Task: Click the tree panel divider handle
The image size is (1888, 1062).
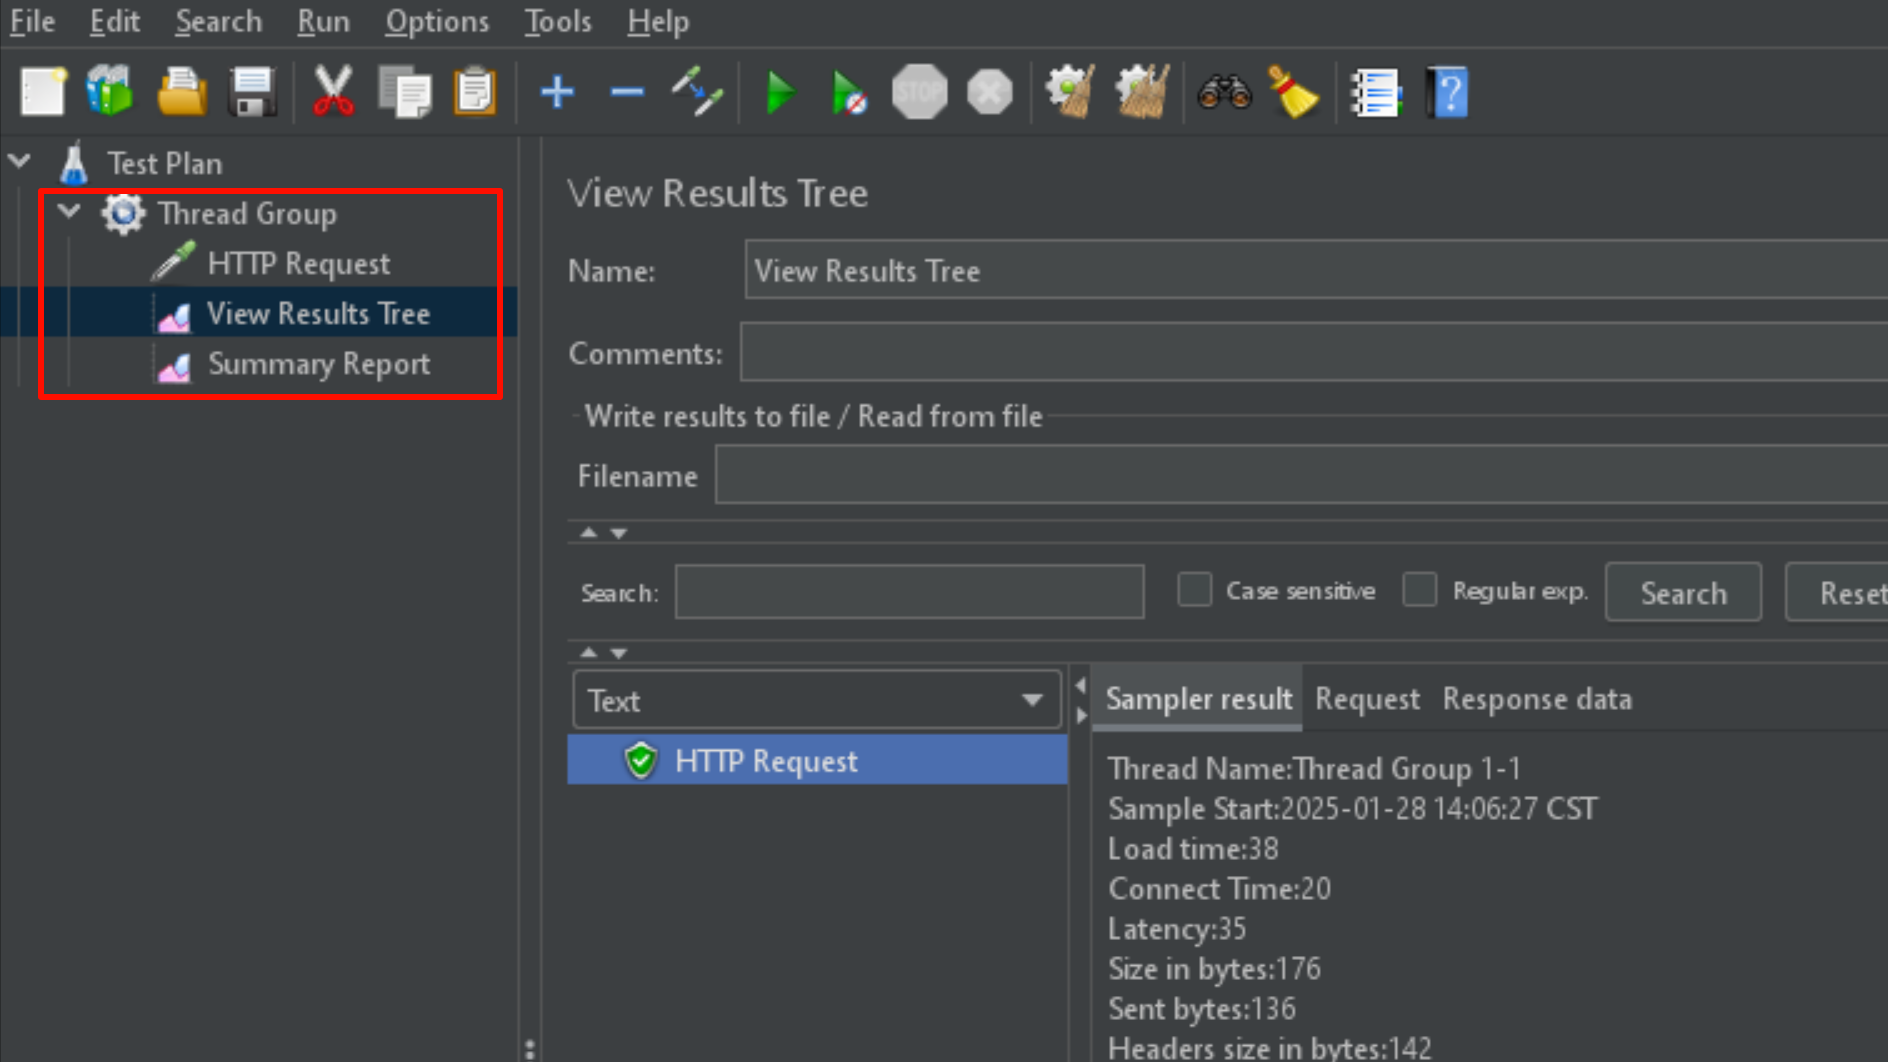Action: [530, 1048]
